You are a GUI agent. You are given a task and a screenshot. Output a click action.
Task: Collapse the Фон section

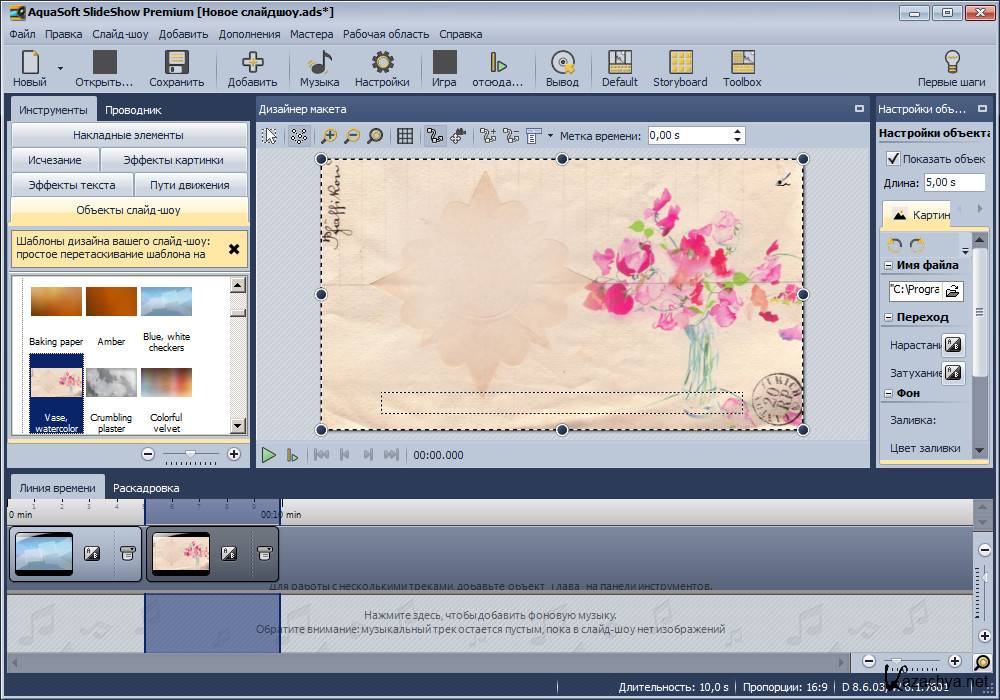[888, 394]
